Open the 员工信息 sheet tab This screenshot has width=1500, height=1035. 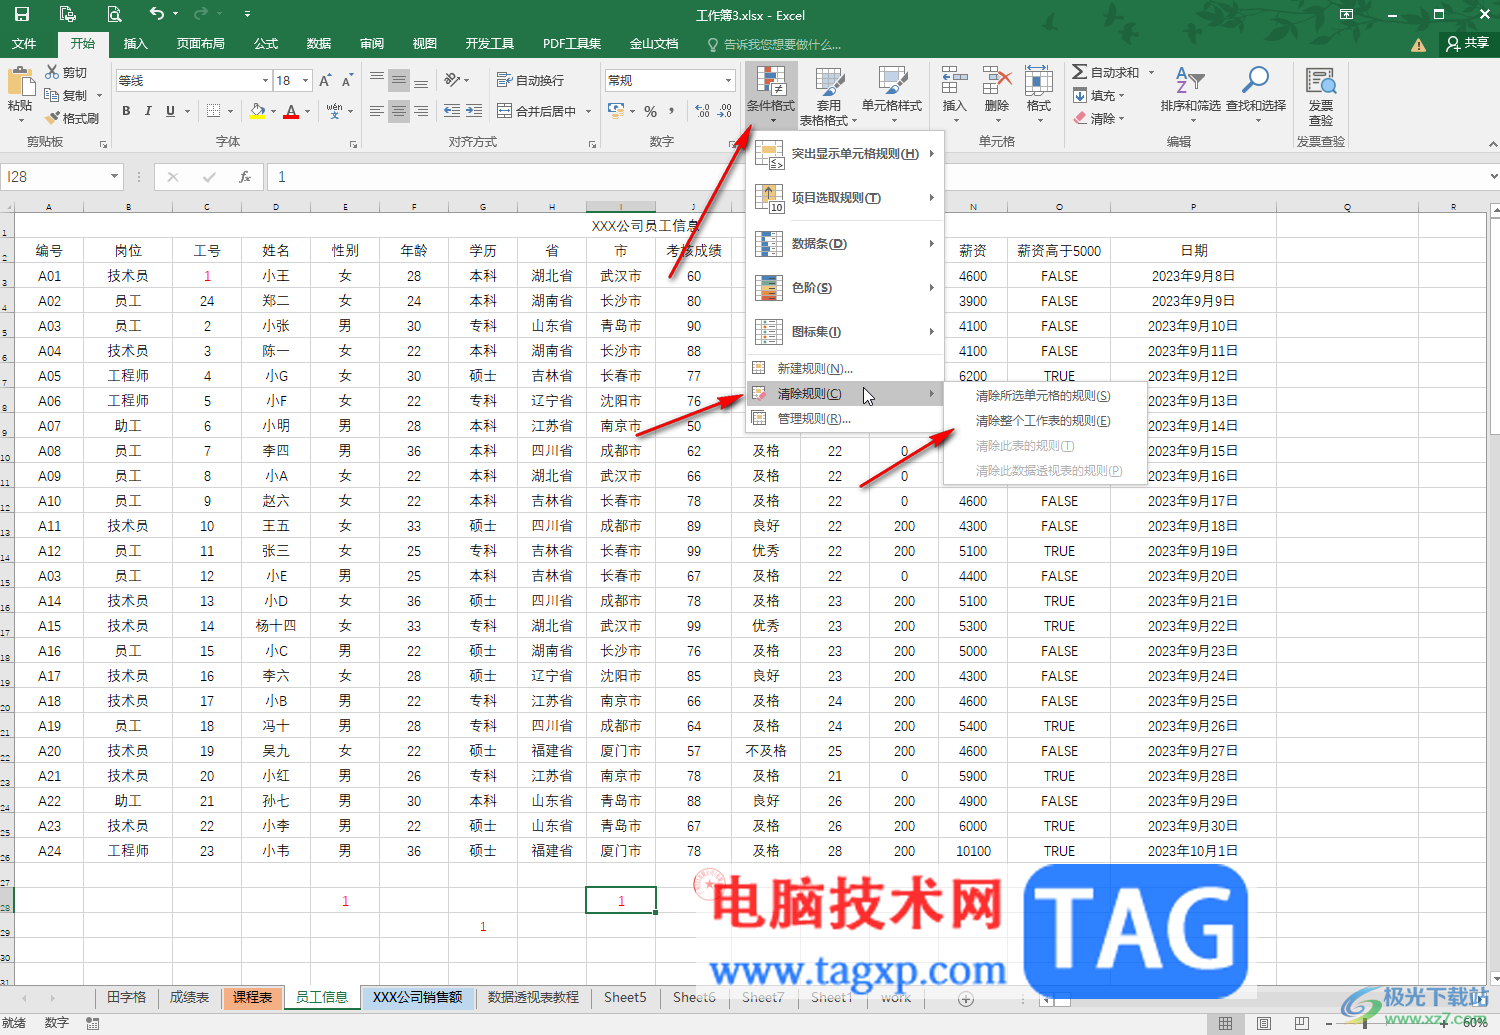(322, 998)
